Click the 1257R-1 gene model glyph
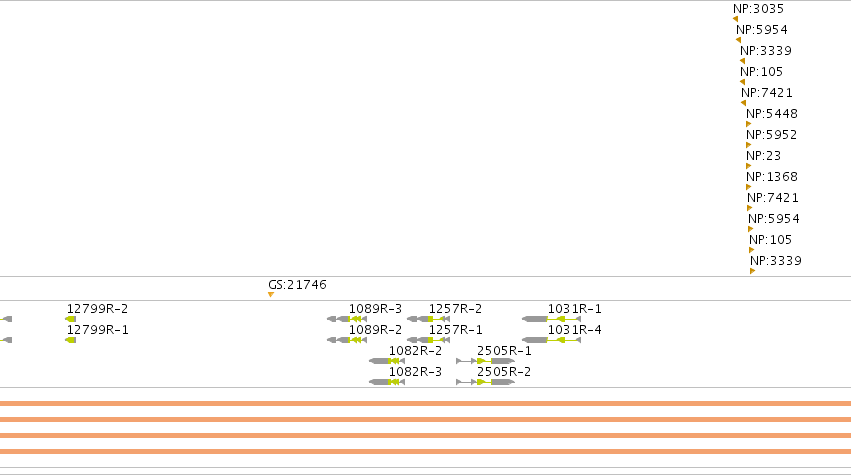This screenshot has width=851, height=475. (x=428, y=340)
